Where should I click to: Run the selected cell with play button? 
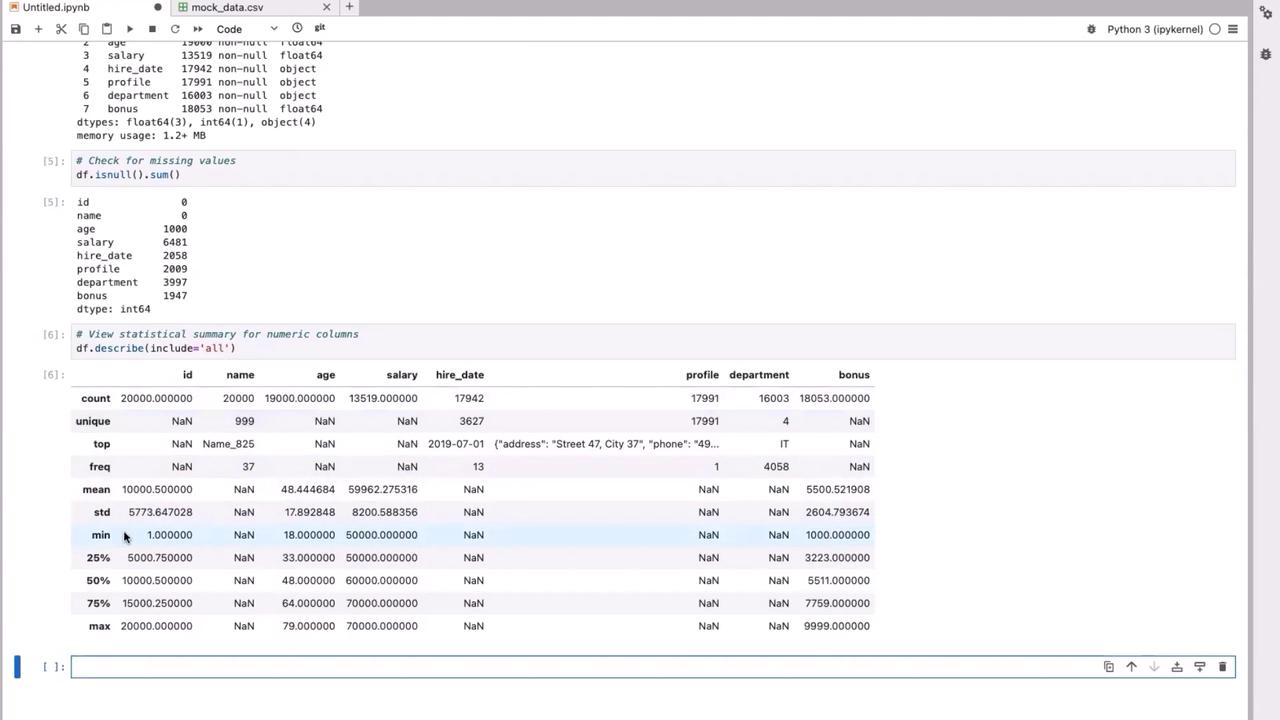(x=129, y=29)
